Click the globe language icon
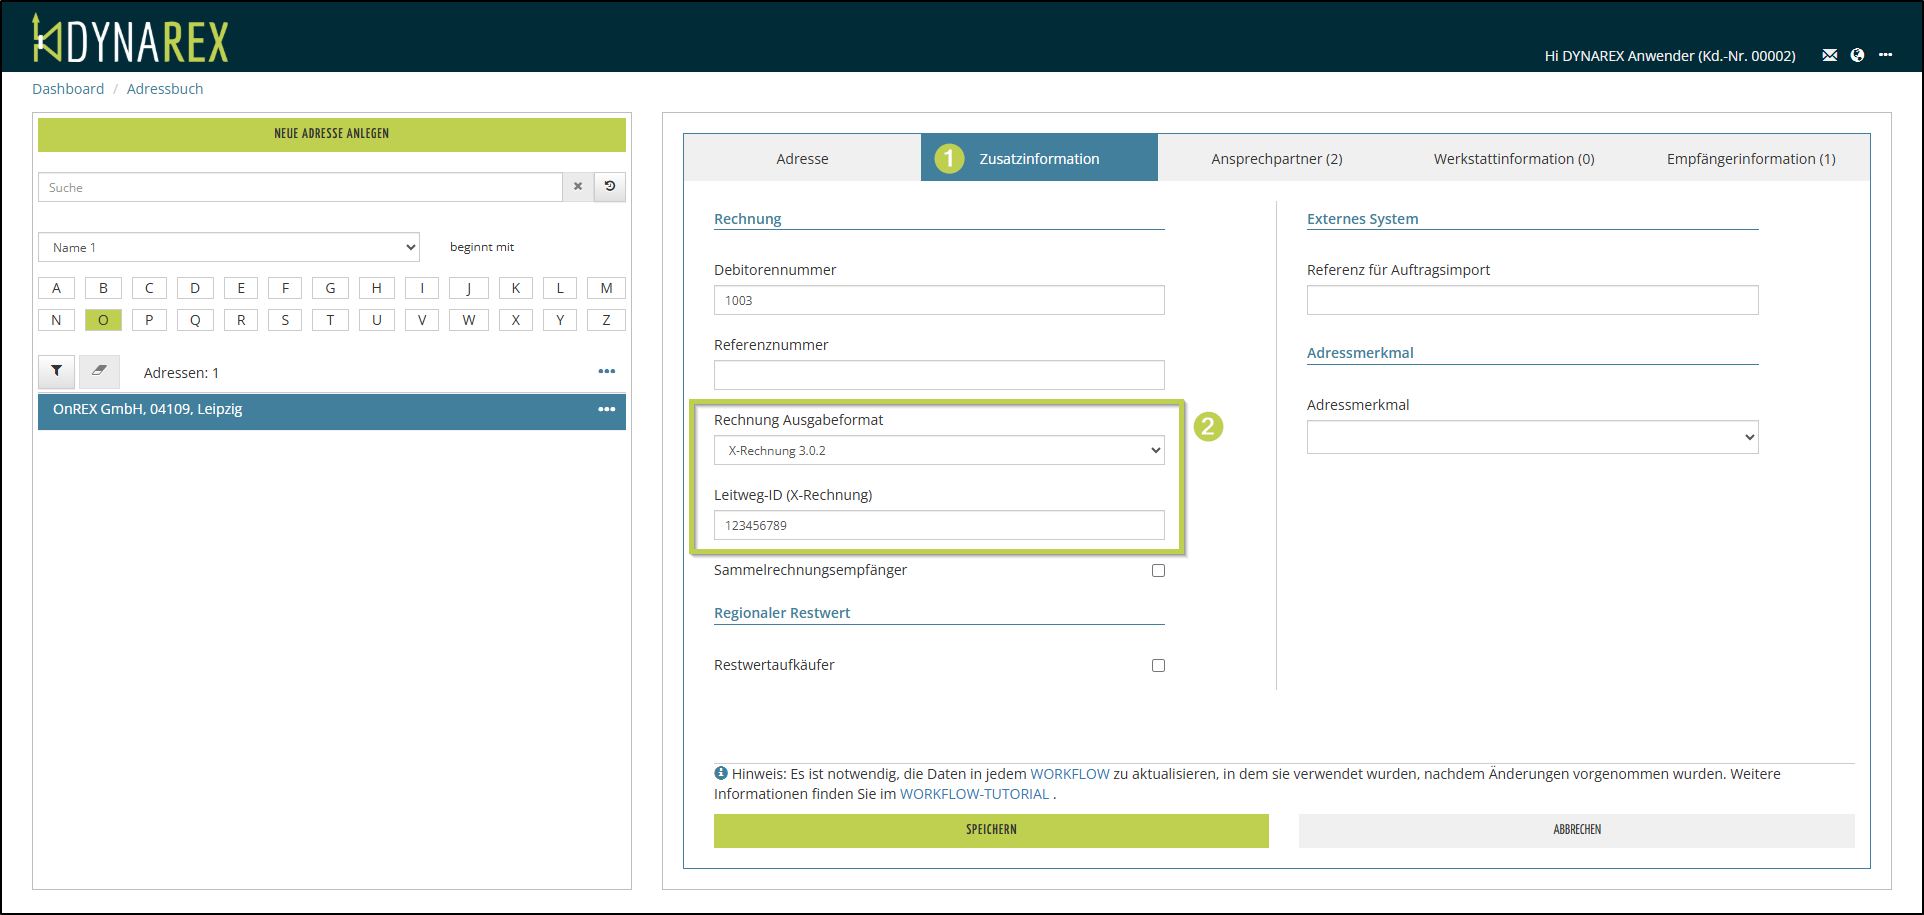 [x=1857, y=55]
